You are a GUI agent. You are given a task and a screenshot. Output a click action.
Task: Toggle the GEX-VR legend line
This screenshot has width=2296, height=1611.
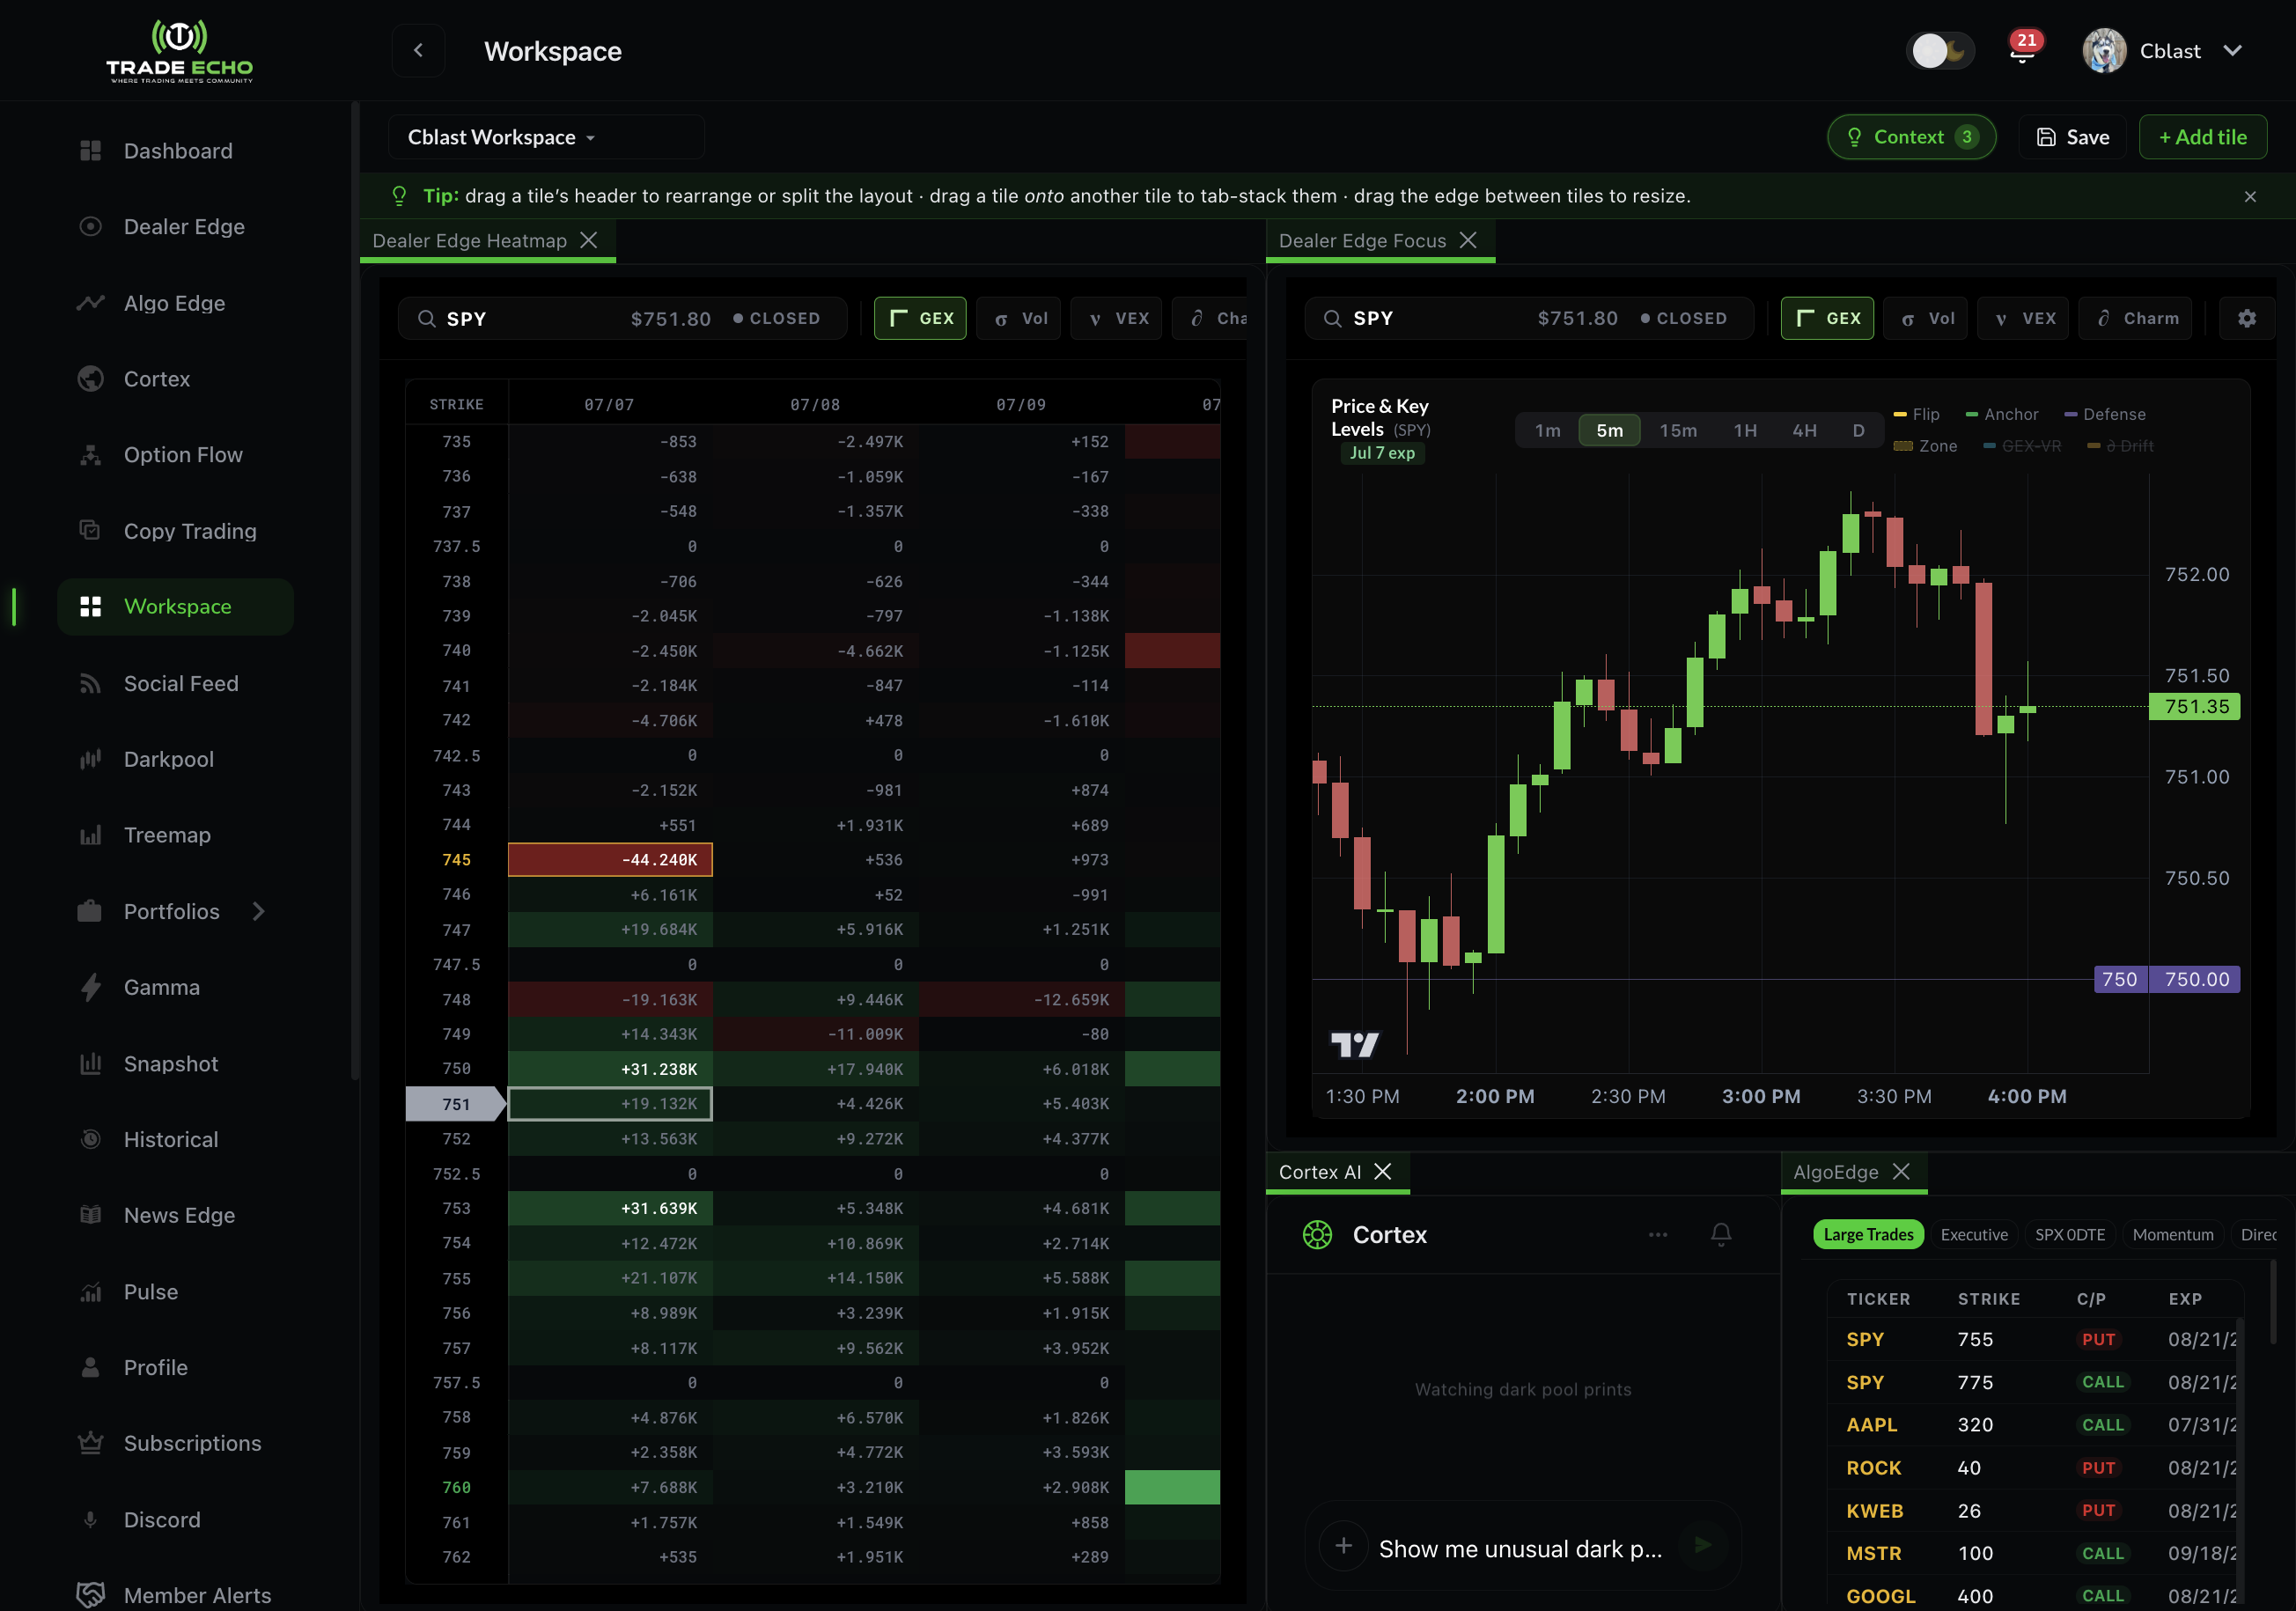(2022, 446)
